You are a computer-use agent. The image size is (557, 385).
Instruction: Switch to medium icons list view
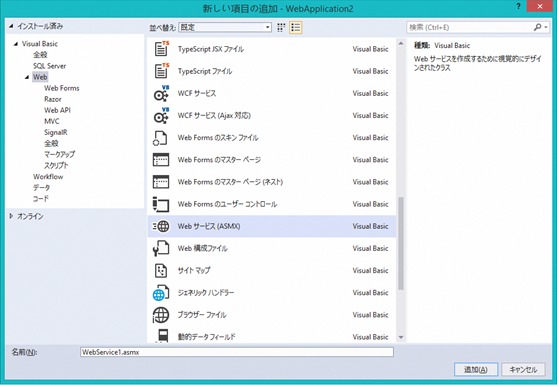point(296,27)
